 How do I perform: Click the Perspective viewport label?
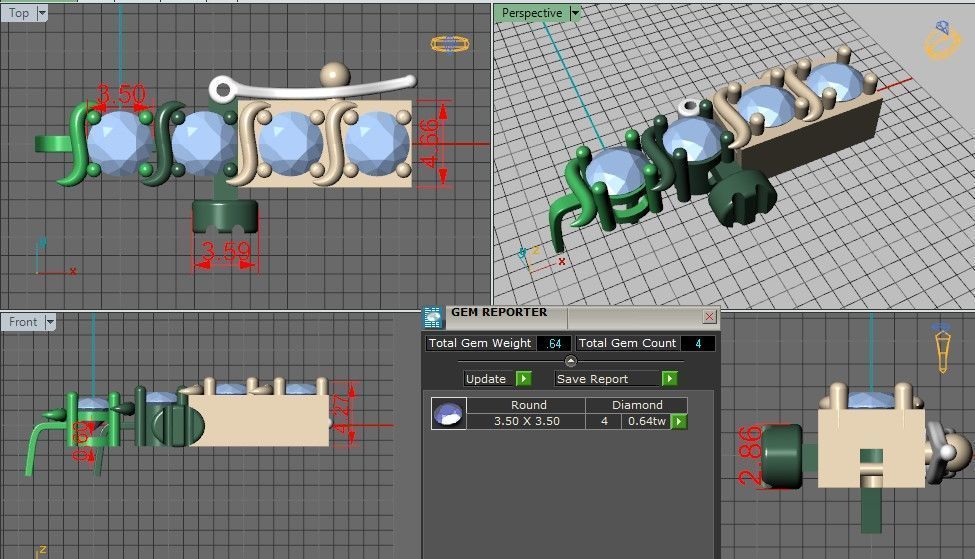pos(532,13)
